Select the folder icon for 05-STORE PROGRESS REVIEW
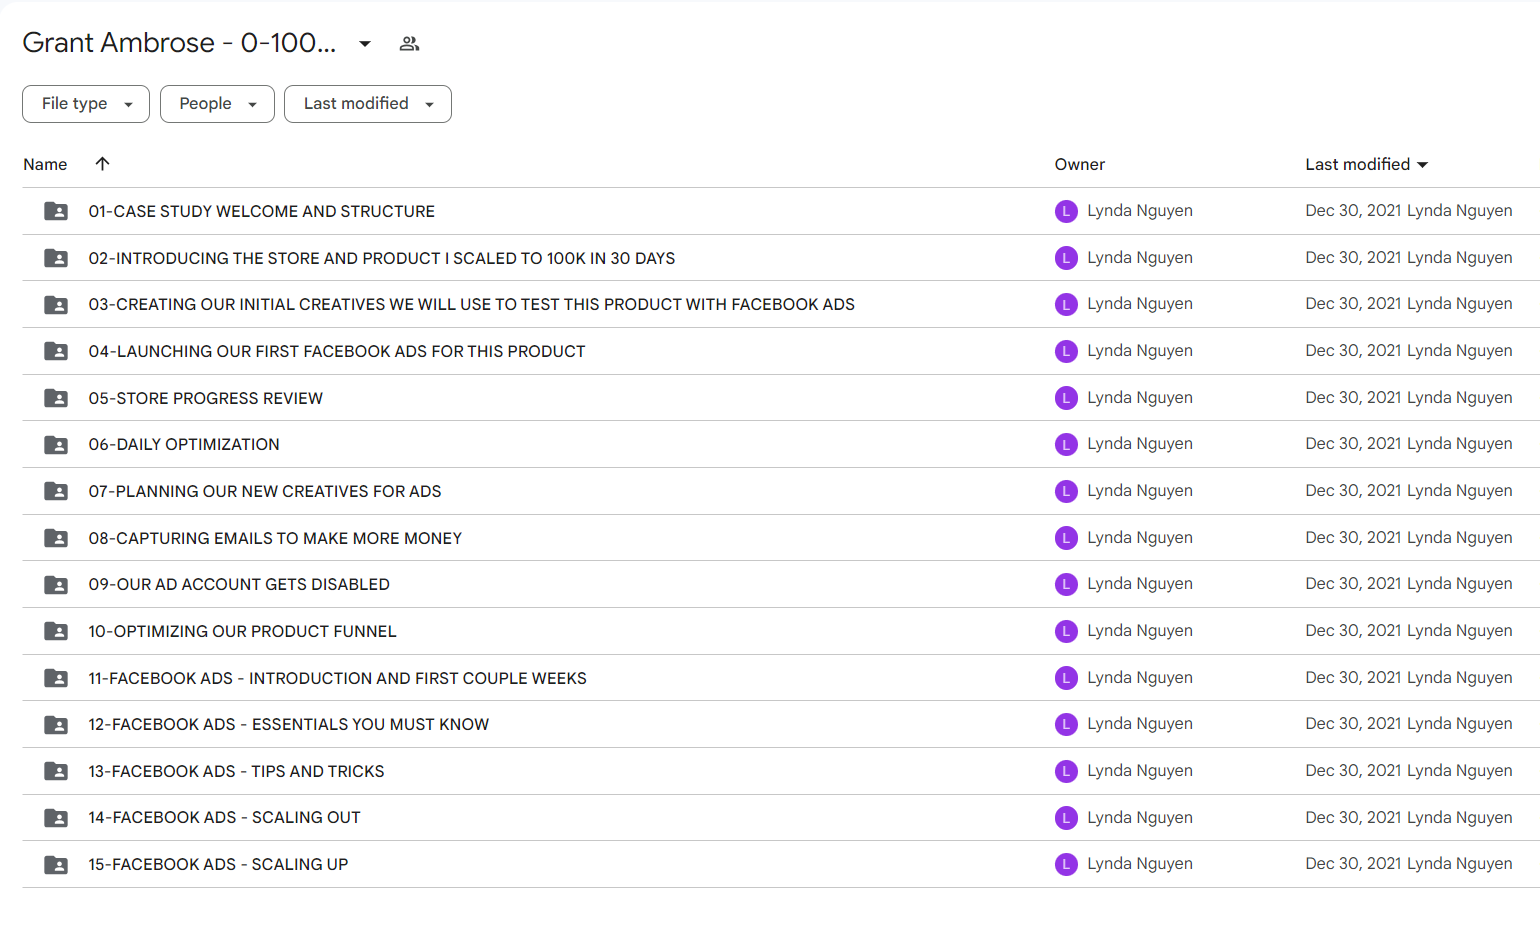 (56, 398)
